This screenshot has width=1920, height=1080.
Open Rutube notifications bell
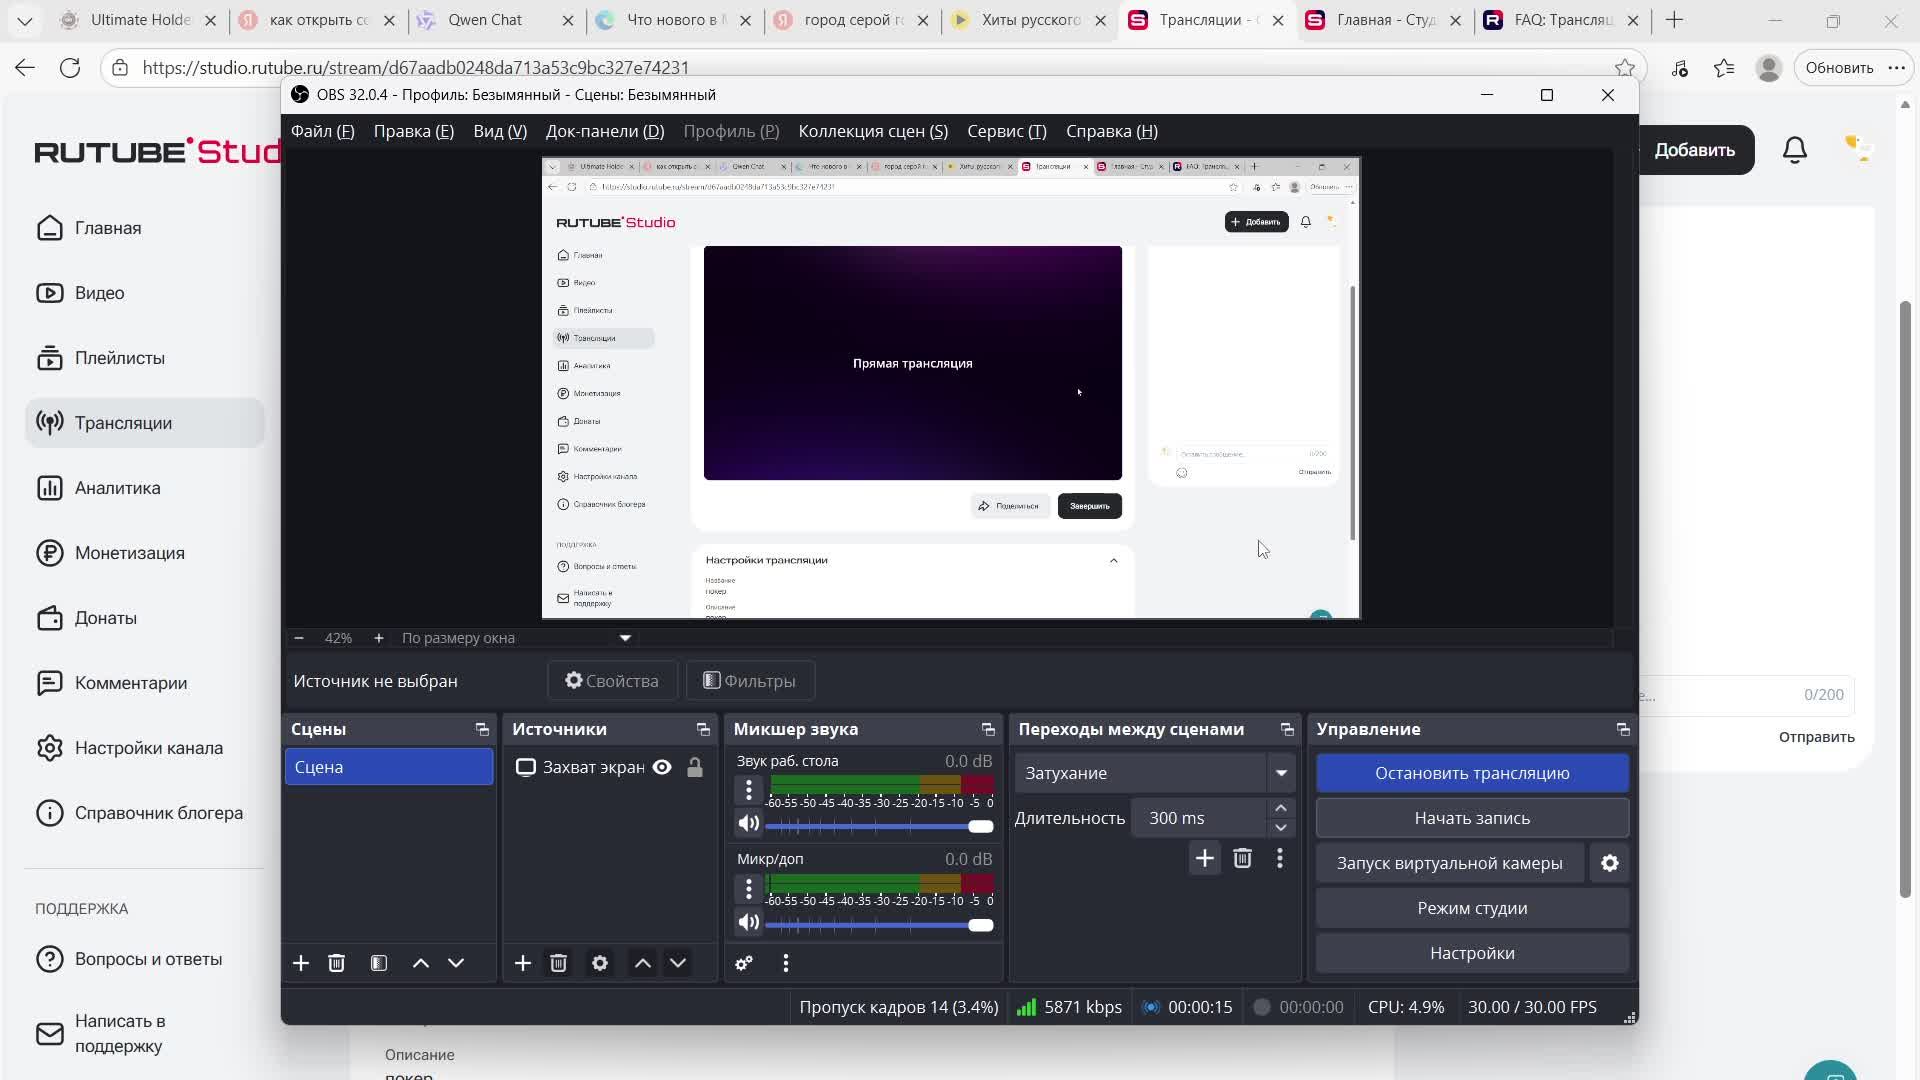[x=1795, y=150]
